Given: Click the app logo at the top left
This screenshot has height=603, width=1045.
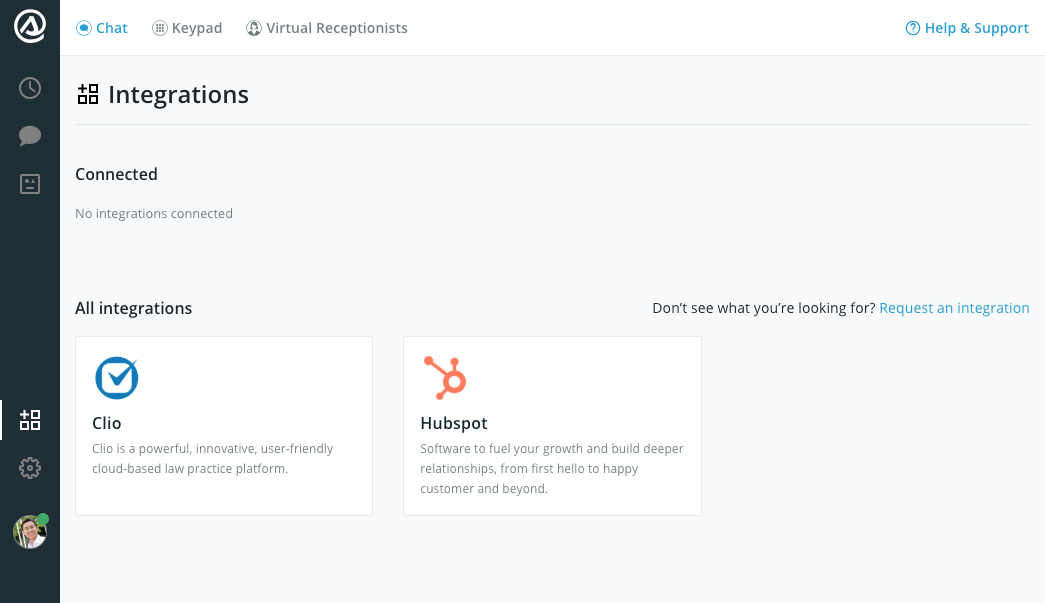Looking at the screenshot, I should (30, 27).
